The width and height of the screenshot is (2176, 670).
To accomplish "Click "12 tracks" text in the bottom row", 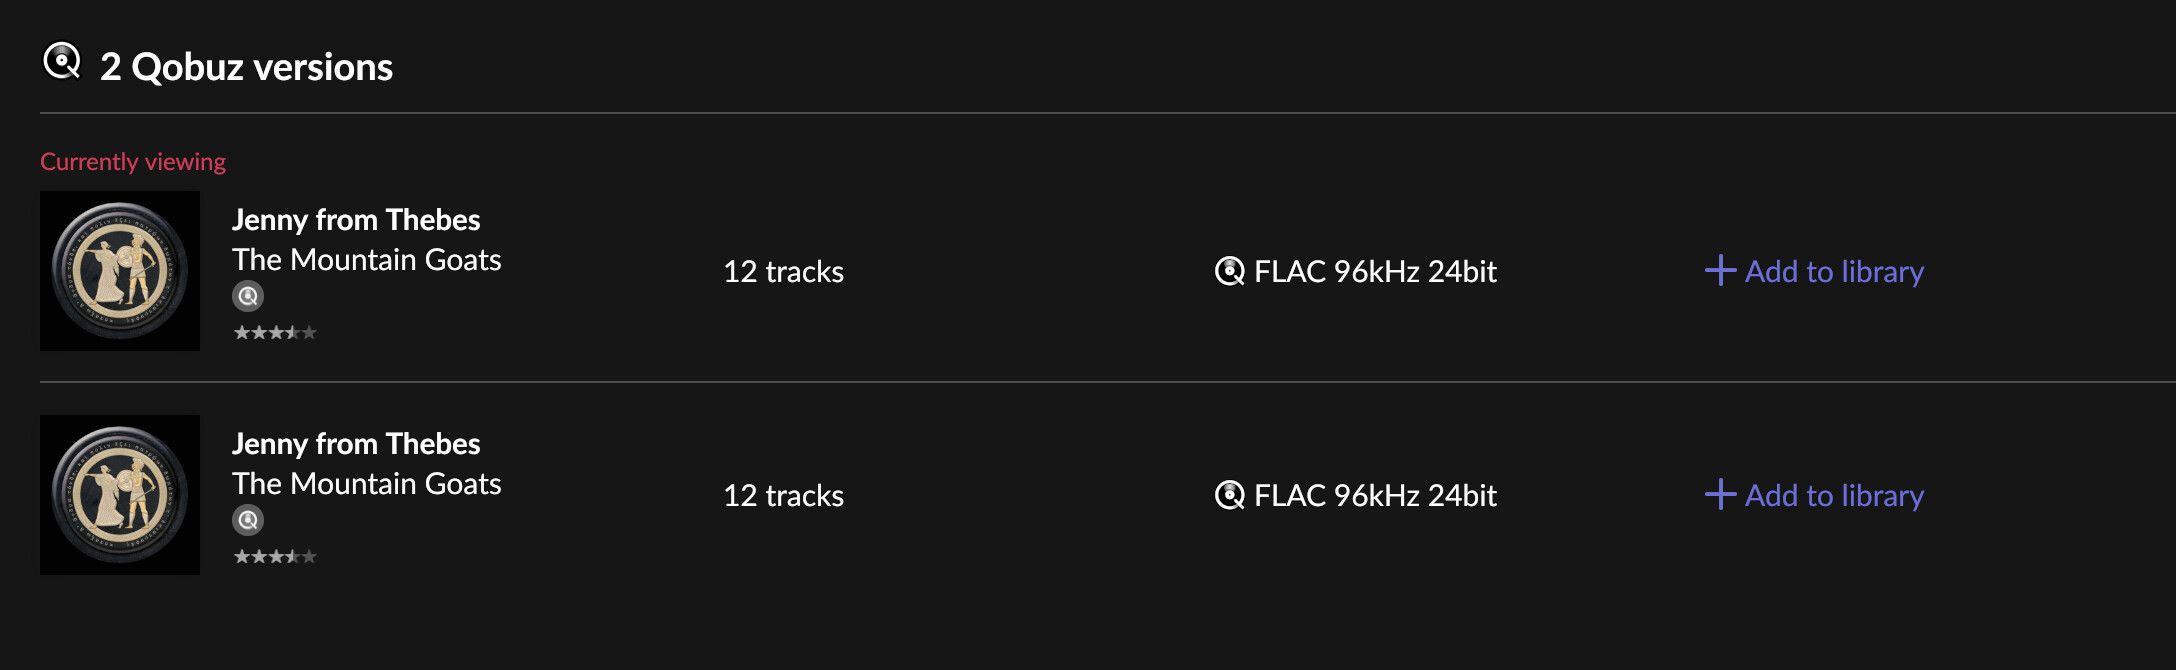I will tap(783, 496).
